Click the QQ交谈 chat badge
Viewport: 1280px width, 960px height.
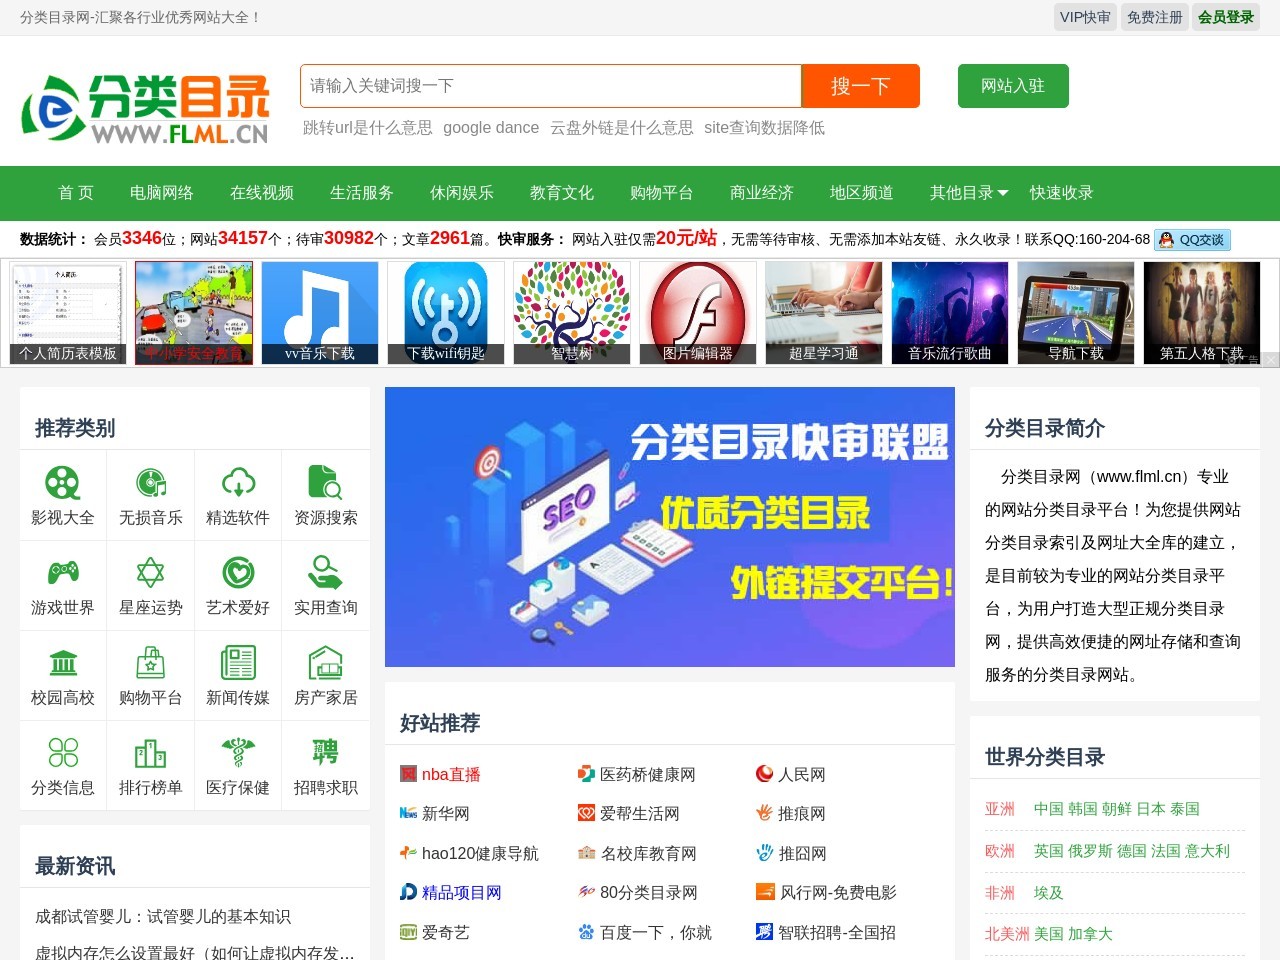[1192, 240]
